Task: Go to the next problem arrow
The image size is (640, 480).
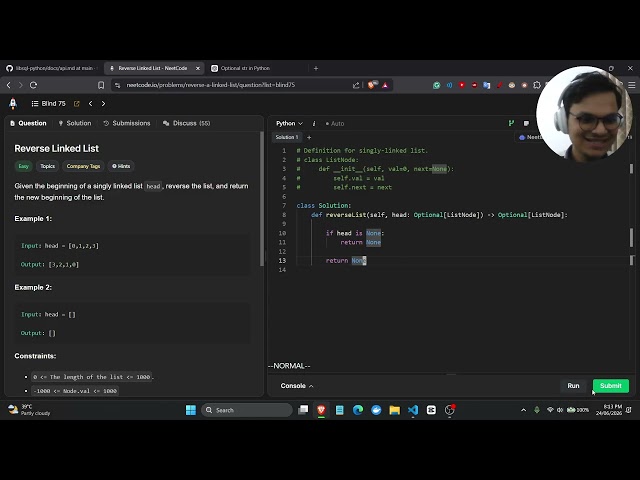Action: click(x=103, y=104)
